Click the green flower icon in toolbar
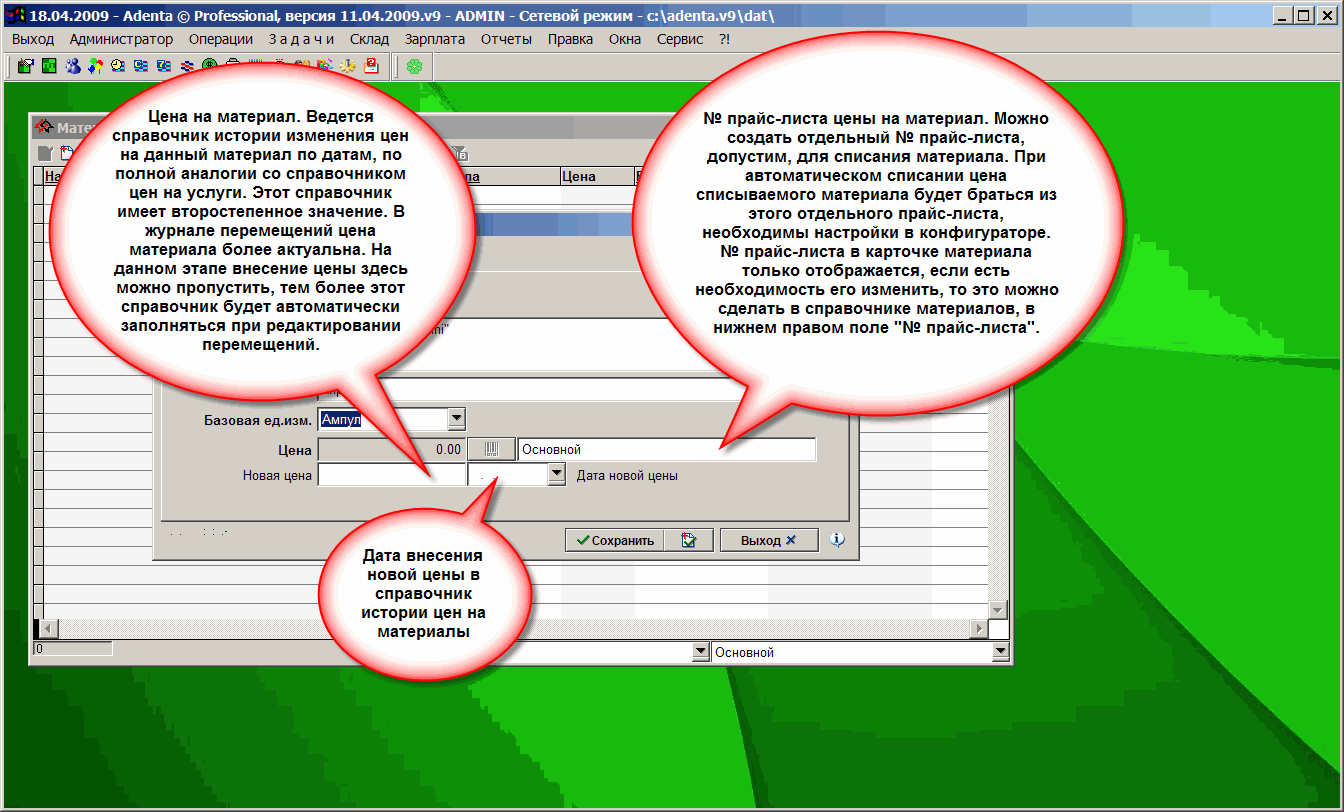Image resolution: width=1344 pixels, height=812 pixels. click(x=413, y=66)
